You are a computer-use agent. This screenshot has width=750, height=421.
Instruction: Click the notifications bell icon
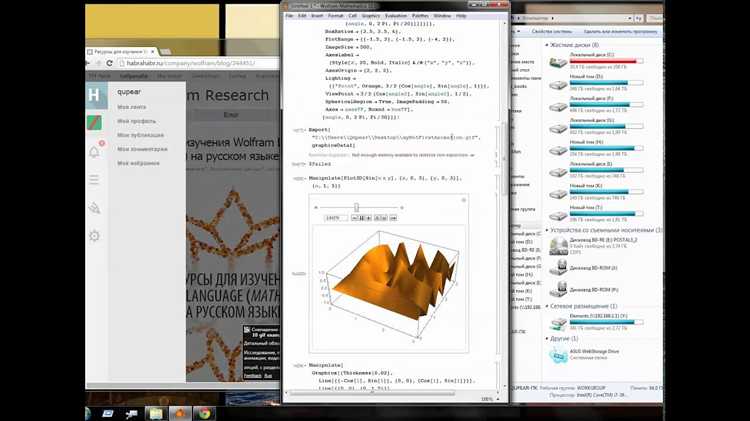[x=95, y=151]
